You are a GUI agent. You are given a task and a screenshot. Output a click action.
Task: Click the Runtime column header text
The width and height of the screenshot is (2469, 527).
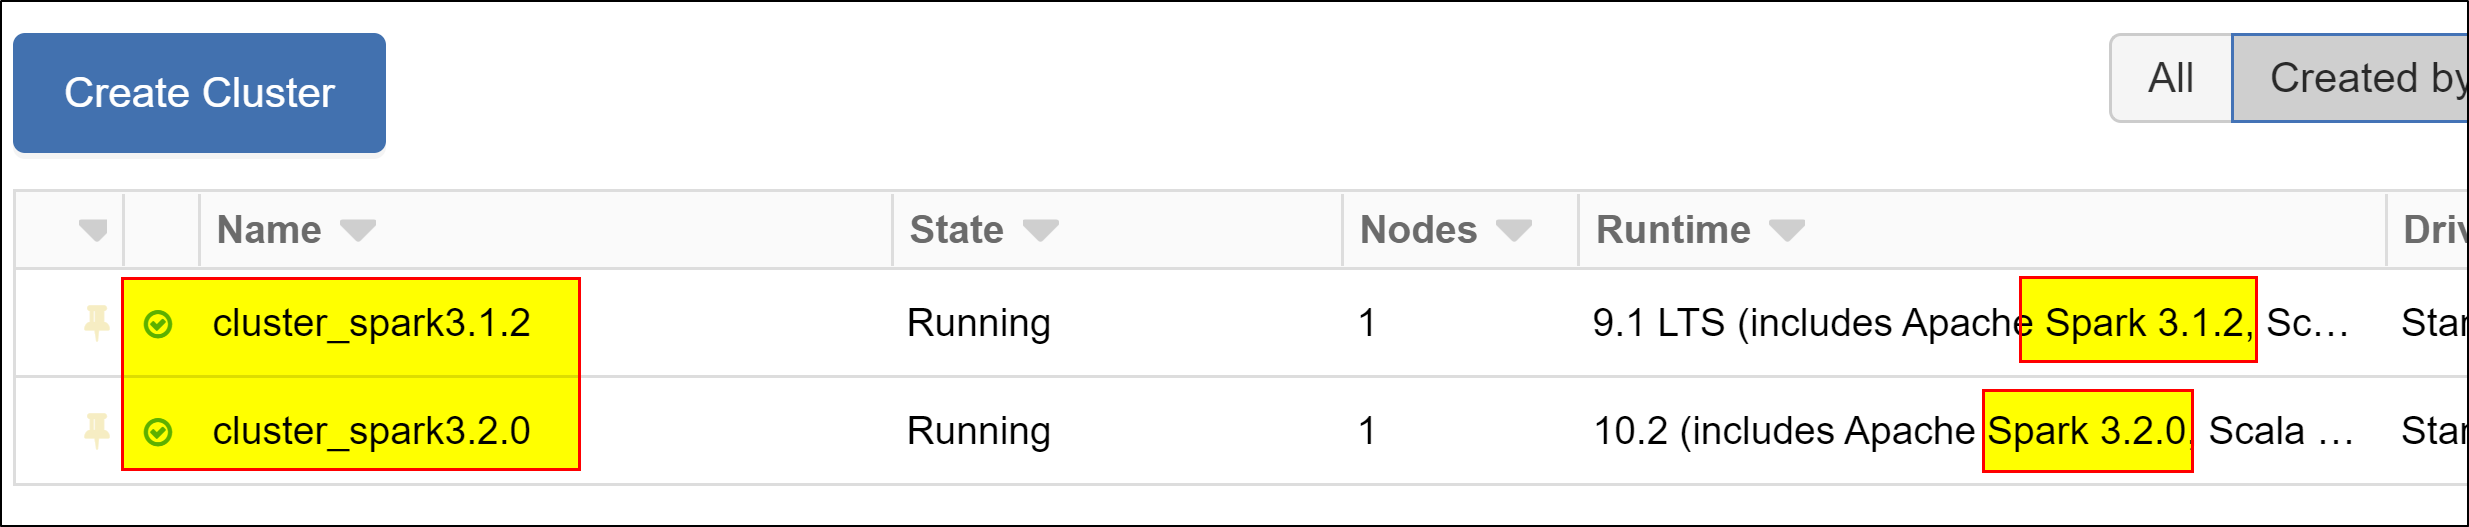point(1673,230)
